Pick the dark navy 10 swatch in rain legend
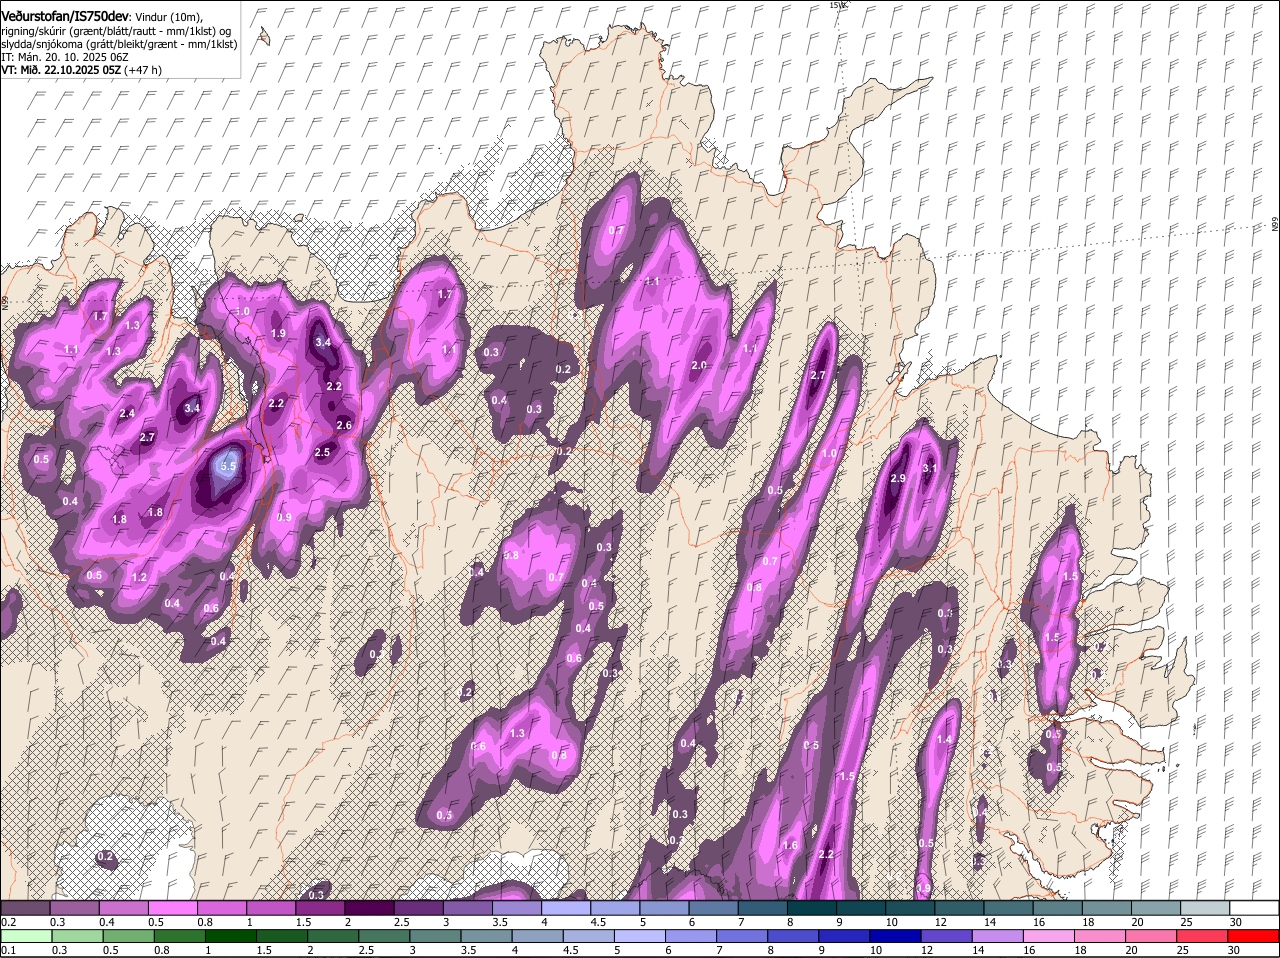 (x=895, y=936)
